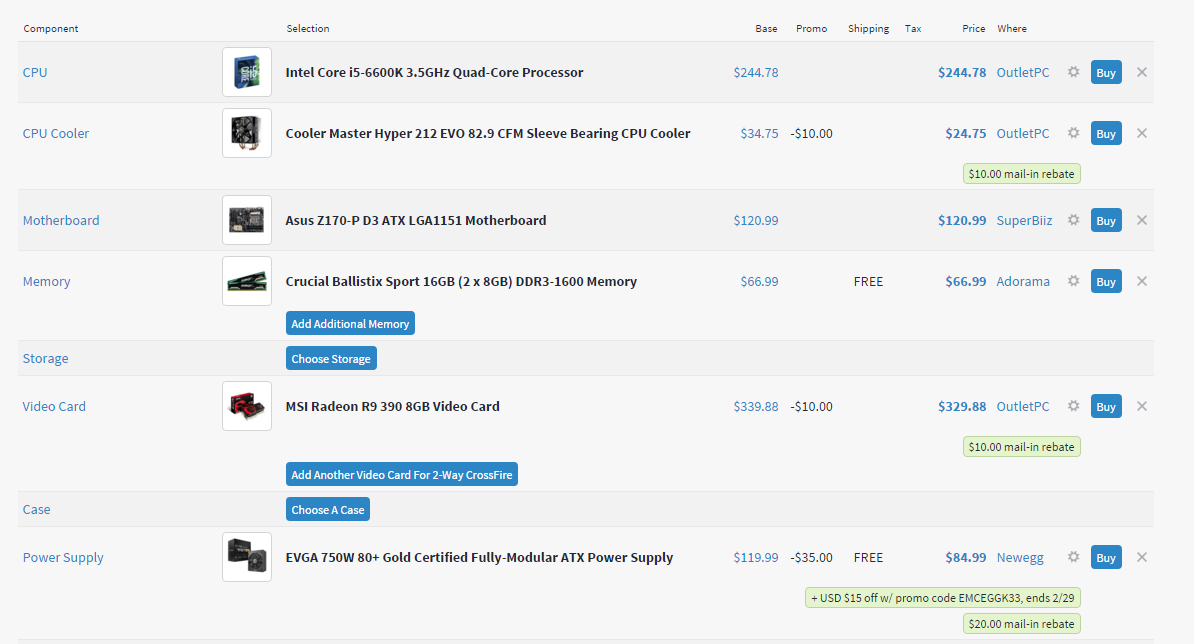Open the CPU component category link
Viewport: 1194px width, 644px height.
click(35, 72)
